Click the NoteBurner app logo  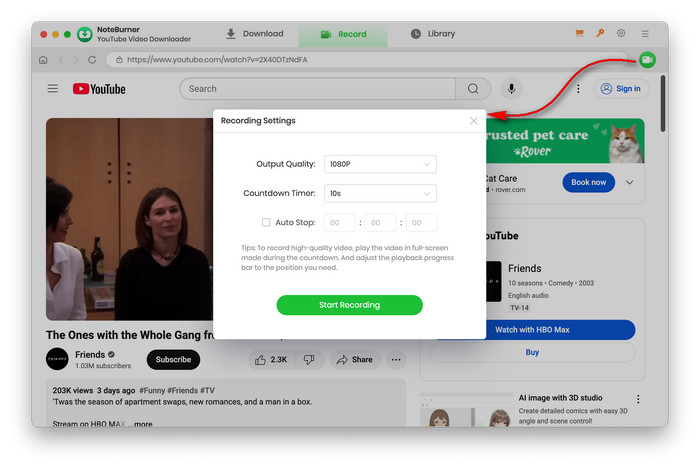(x=84, y=34)
